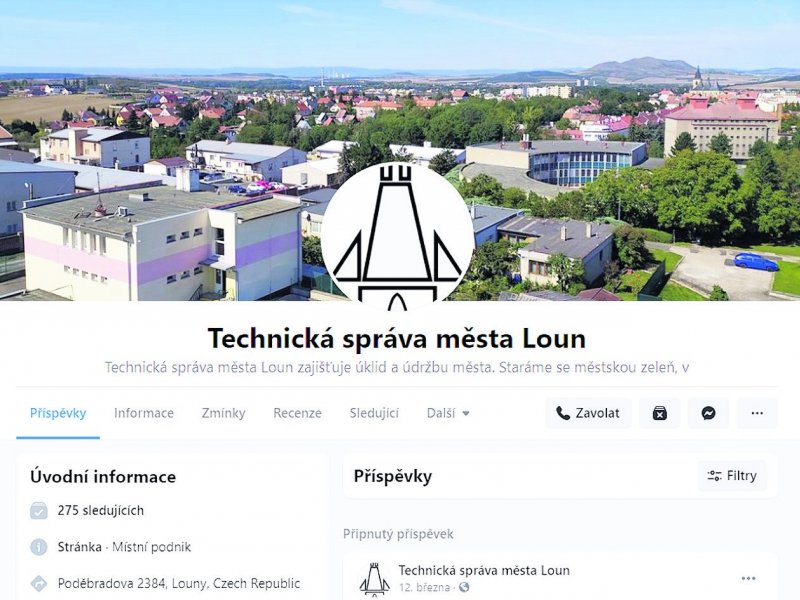This screenshot has height=600, width=800.
Task: Open Messenger chat icon button
Action: coord(708,413)
